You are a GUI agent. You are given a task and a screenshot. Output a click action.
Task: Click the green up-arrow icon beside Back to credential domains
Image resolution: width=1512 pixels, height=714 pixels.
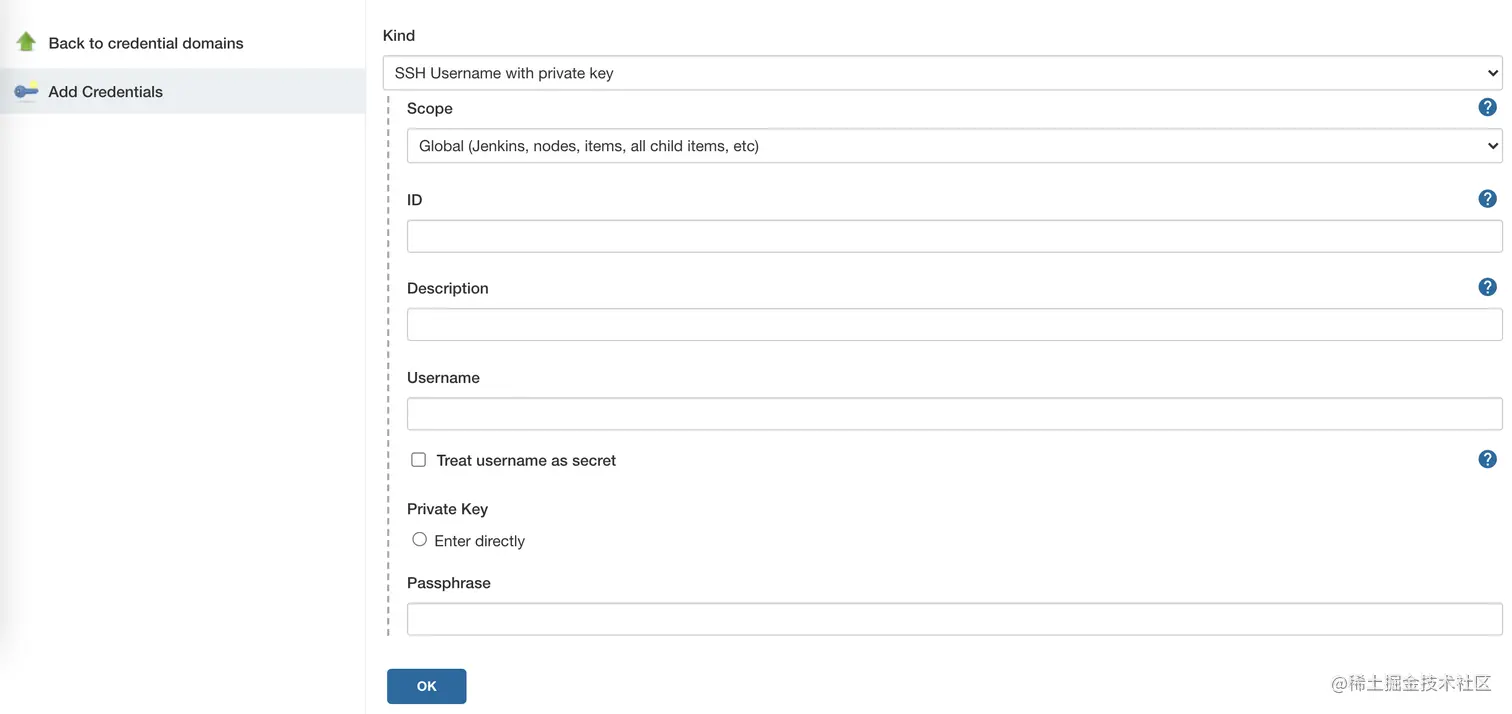pos(26,42)
